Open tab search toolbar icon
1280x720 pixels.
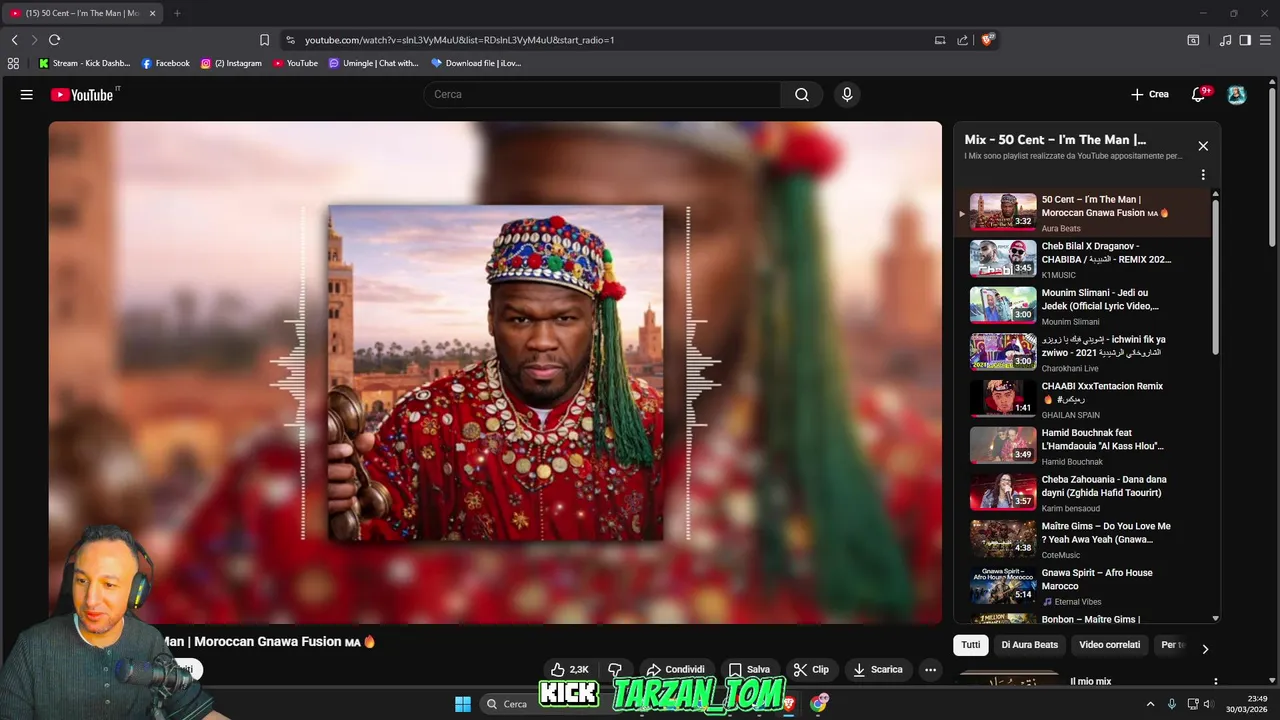[x=1193, y=40]
